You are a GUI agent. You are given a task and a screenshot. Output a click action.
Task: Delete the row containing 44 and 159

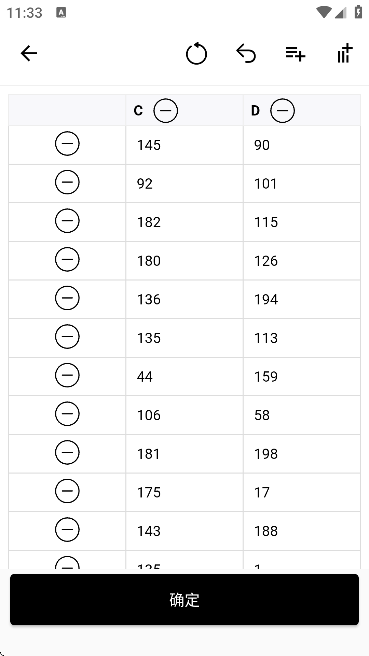[x=67, y=375]
